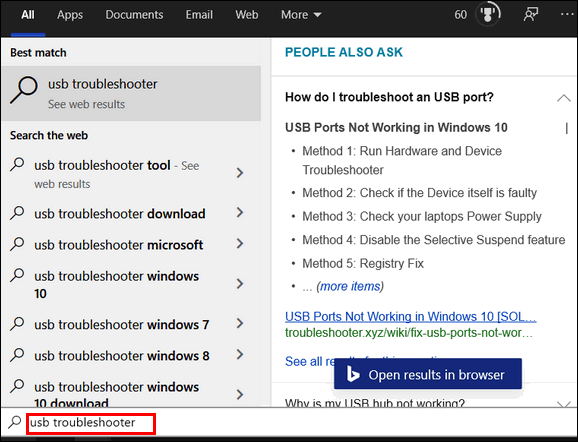Click the feedback person icon
578x442 pixels.
point(530,15)
